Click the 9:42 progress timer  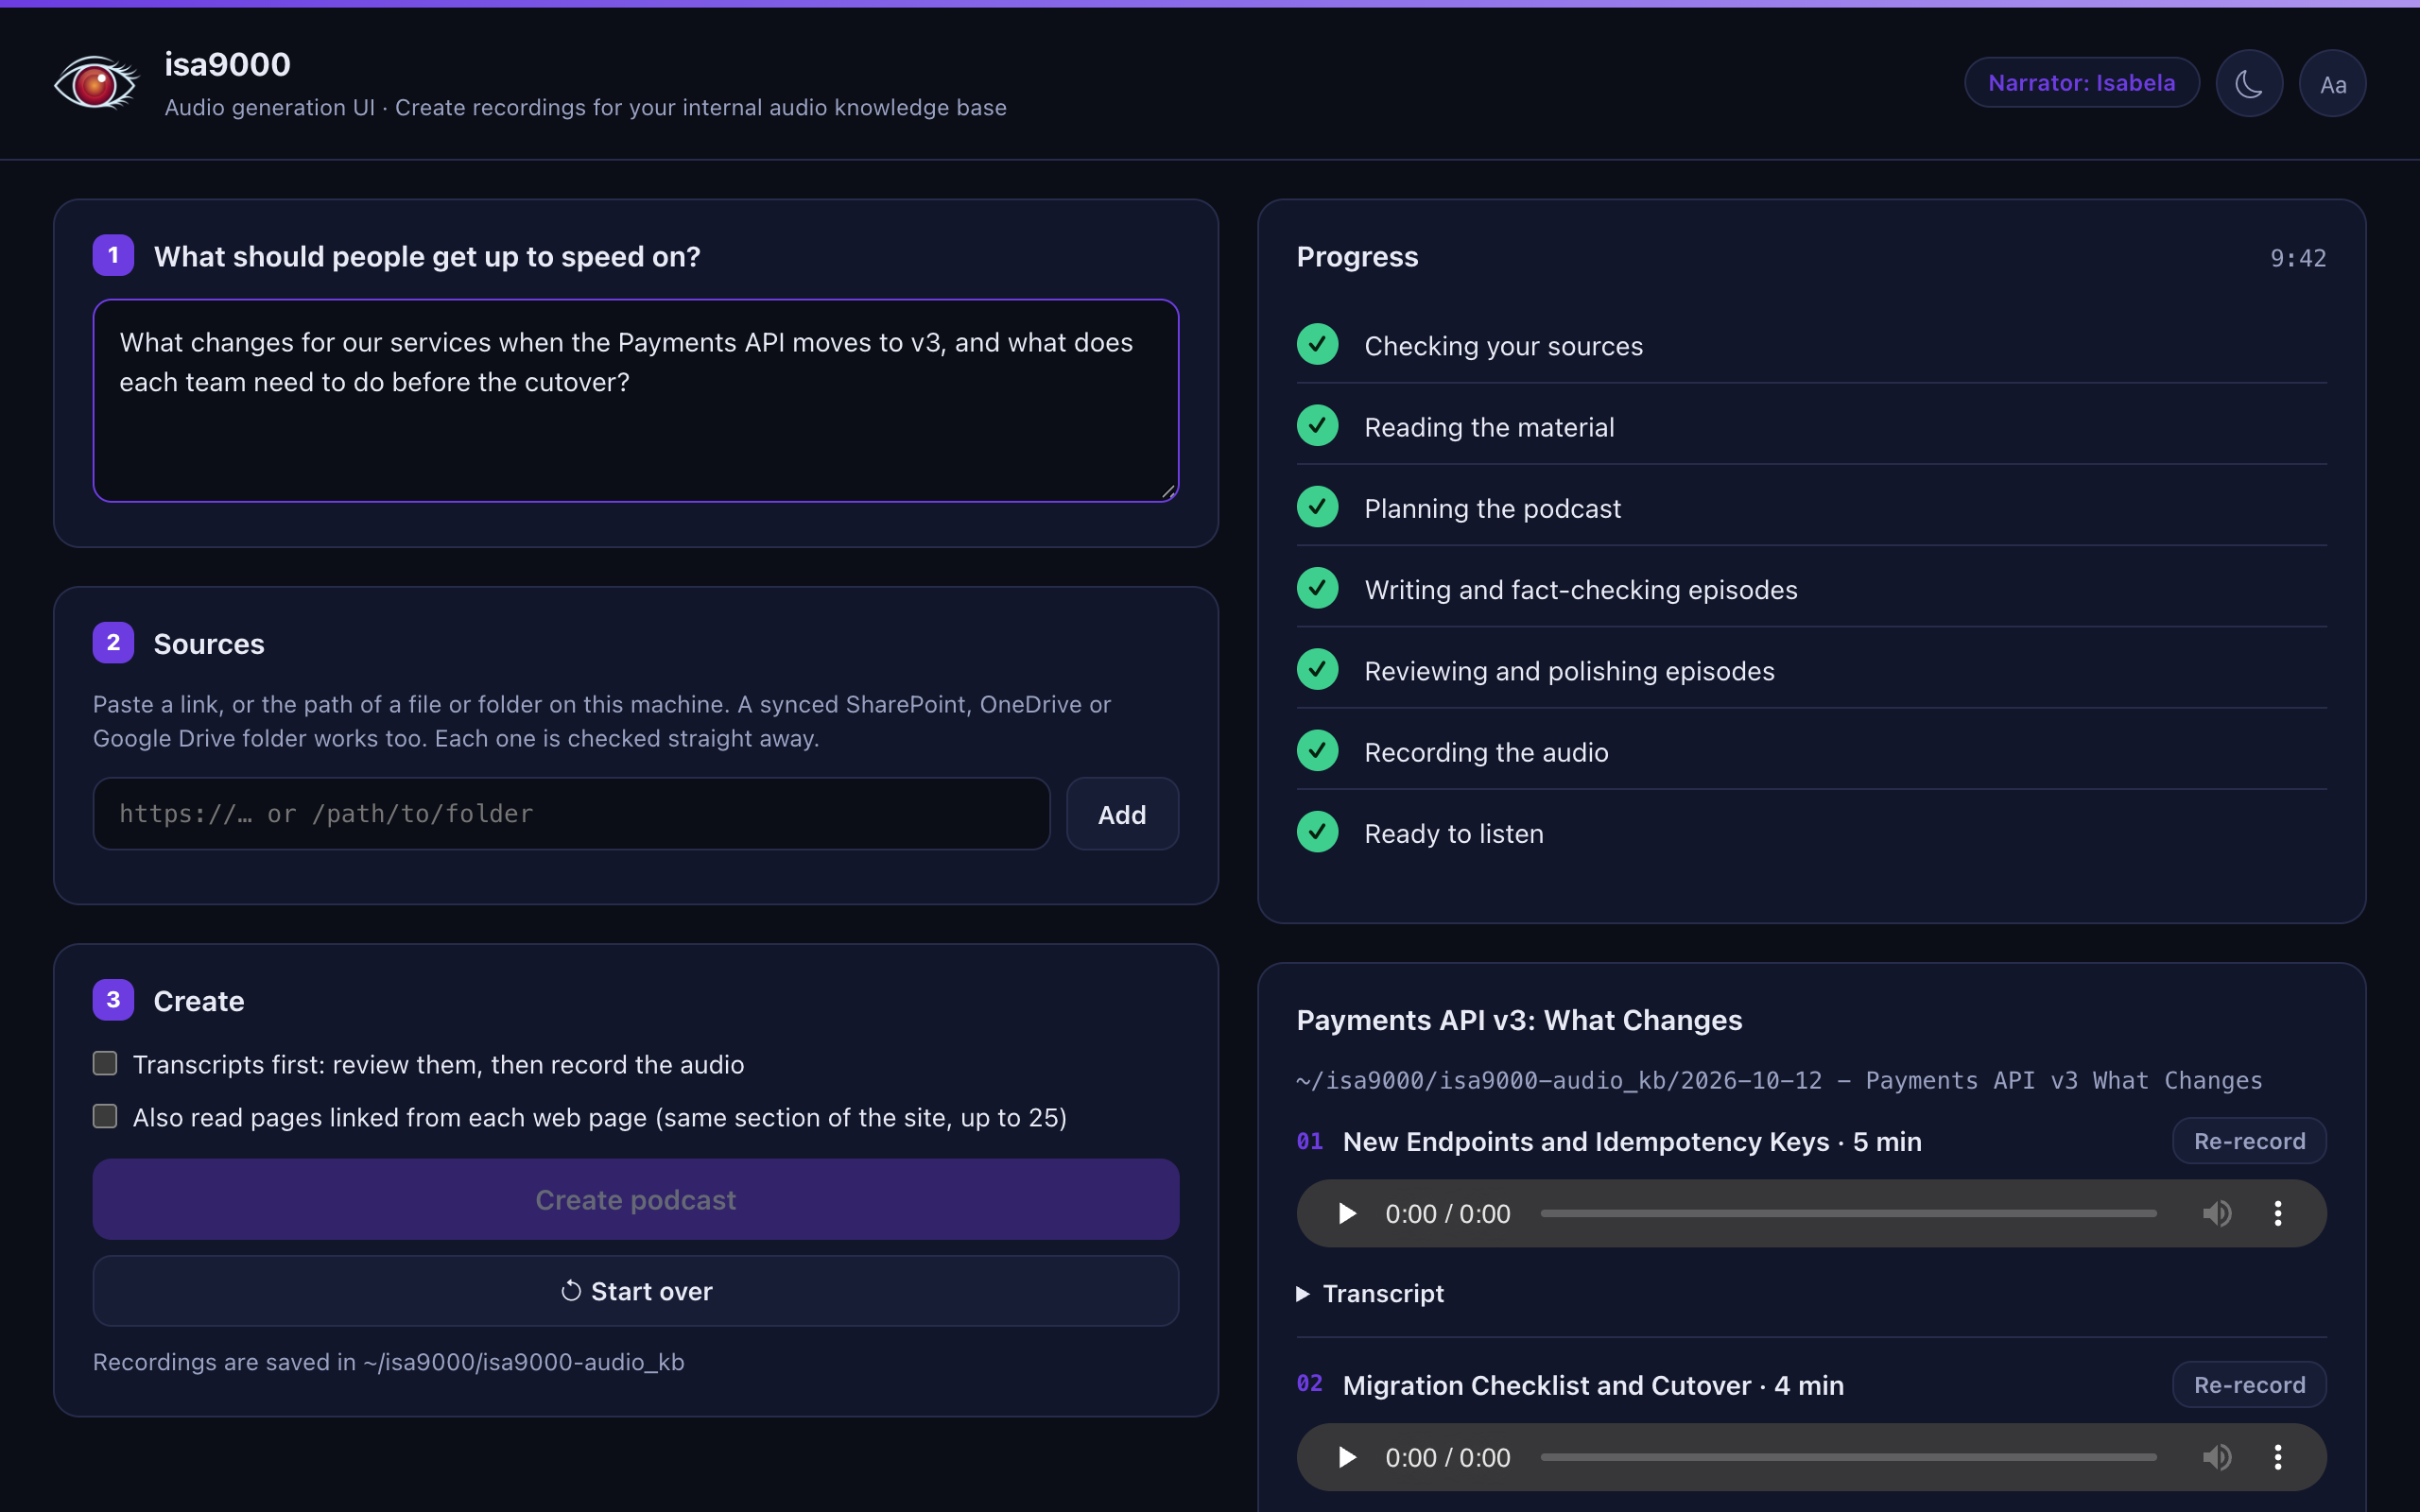point(2298,258)
